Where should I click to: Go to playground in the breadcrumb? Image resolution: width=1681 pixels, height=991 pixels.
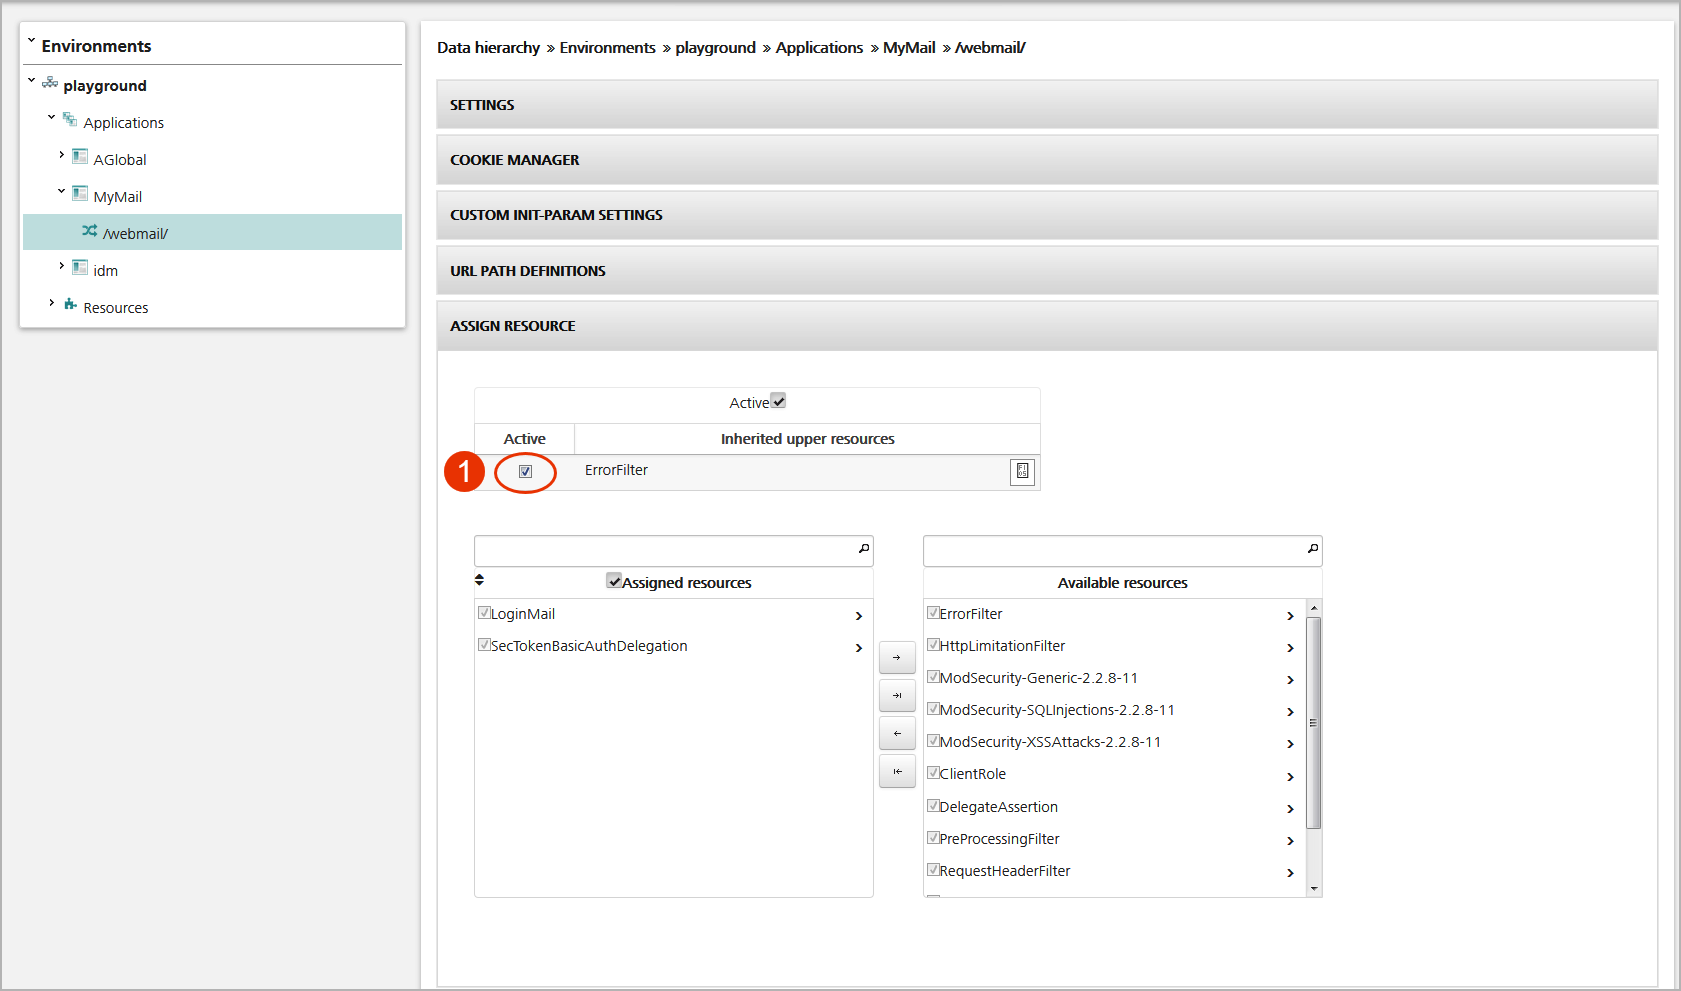click(x=715, y=48)
